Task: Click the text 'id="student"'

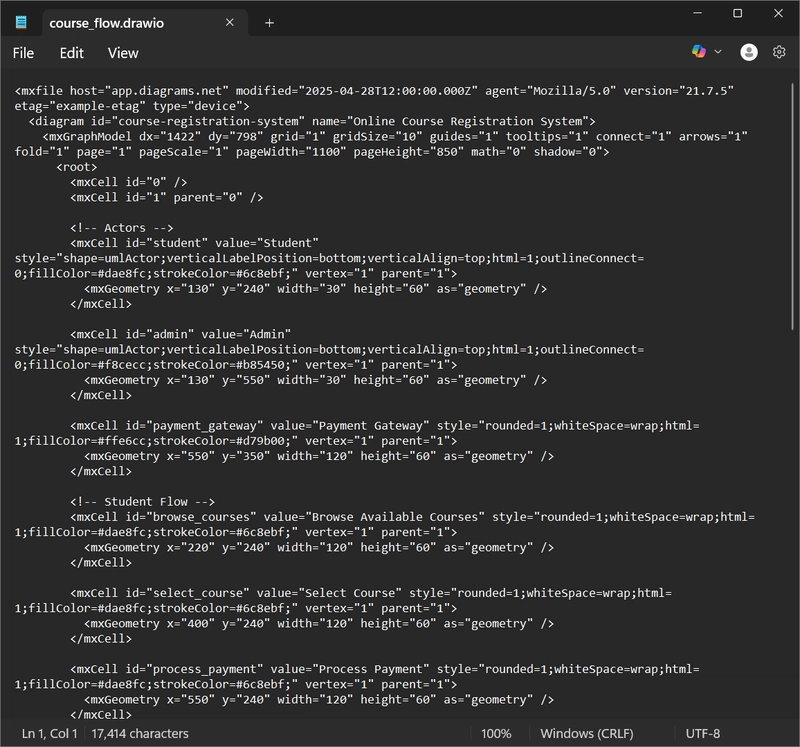Action: pyautogui.click(x=166, y=243)
